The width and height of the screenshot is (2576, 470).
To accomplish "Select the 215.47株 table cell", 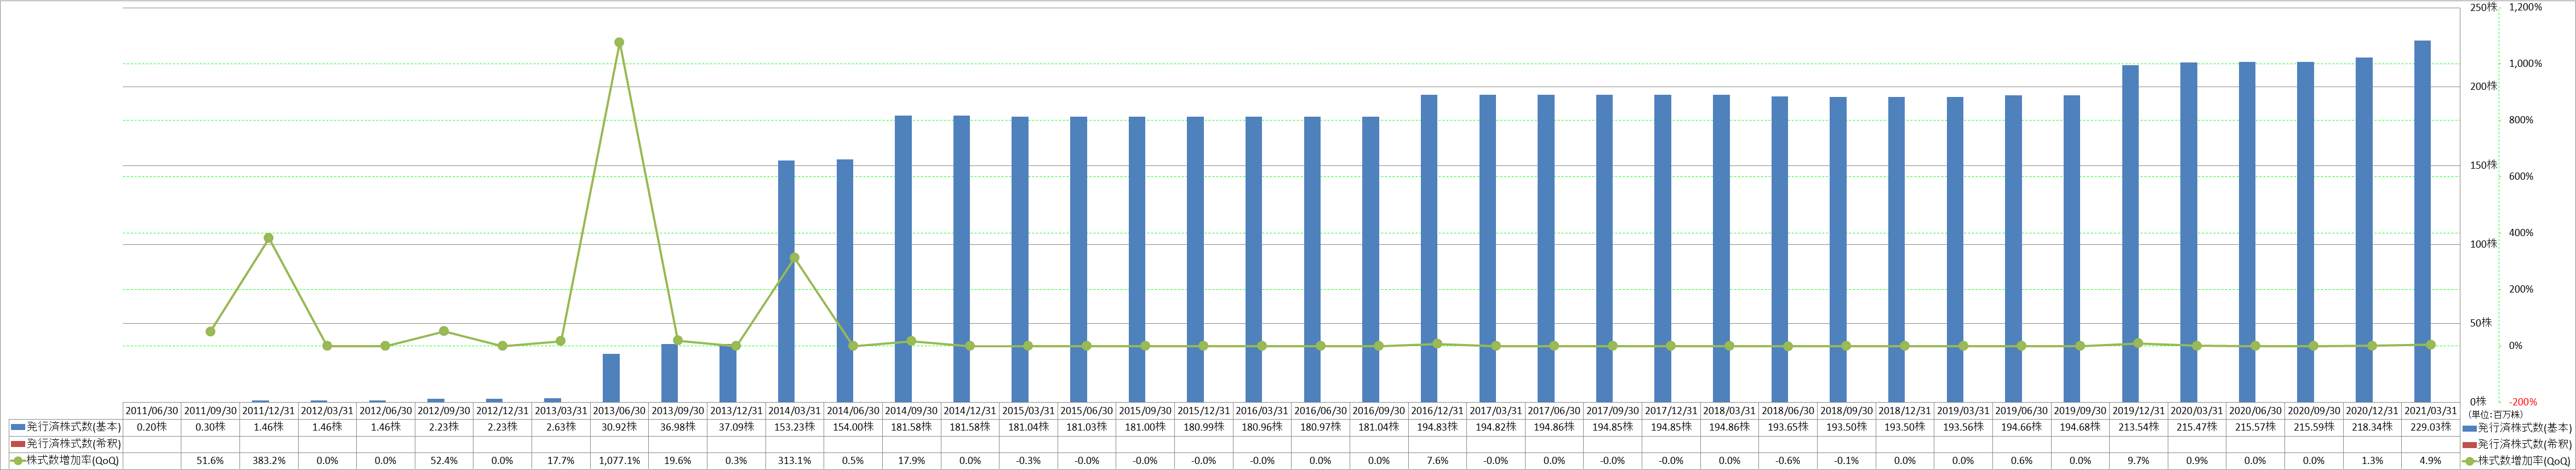I will [2197, 427].
